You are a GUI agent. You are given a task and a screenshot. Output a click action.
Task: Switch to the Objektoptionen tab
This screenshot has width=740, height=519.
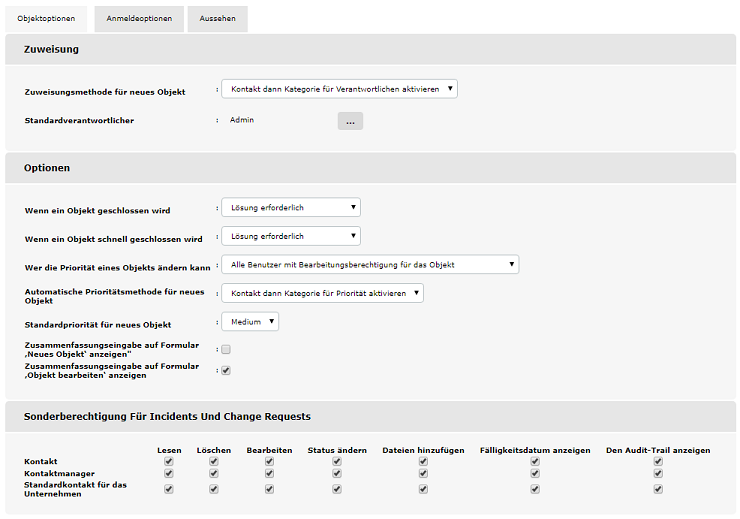46,19
